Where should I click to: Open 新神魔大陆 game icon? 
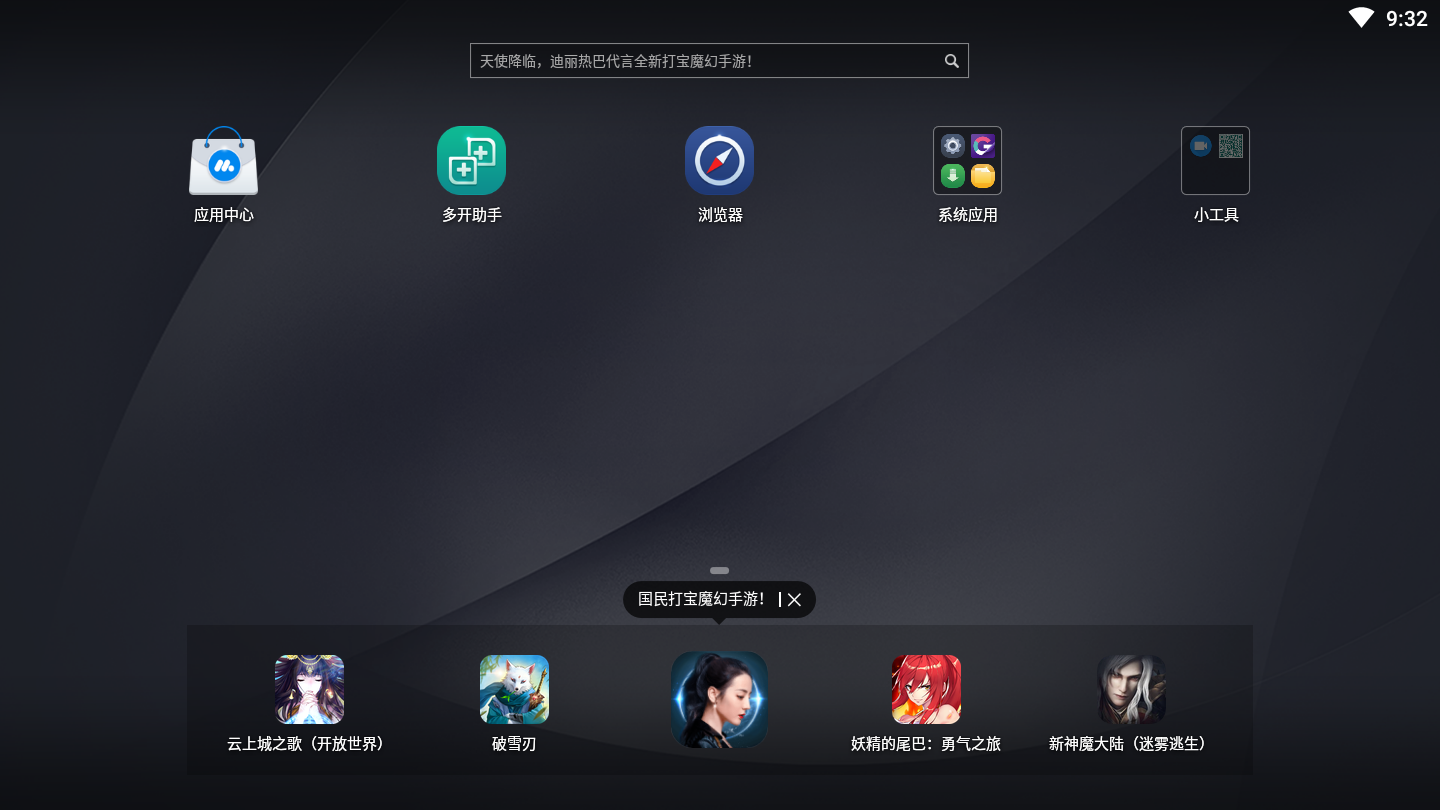(1131, 690)
